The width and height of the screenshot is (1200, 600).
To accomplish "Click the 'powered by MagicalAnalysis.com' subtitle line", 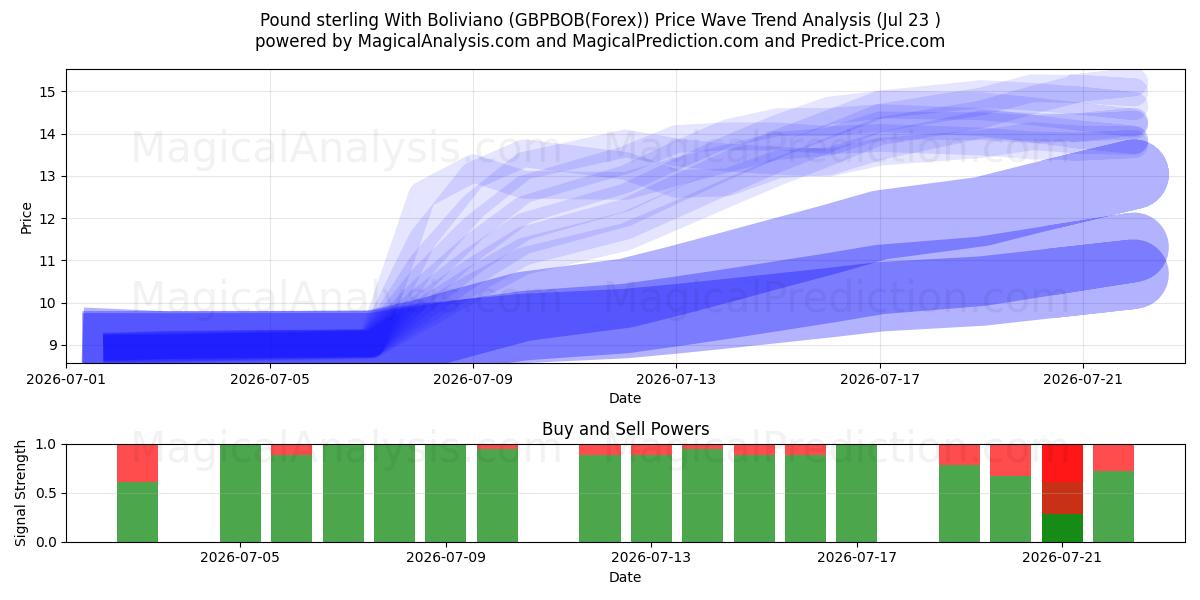I will tap(600, 41).
